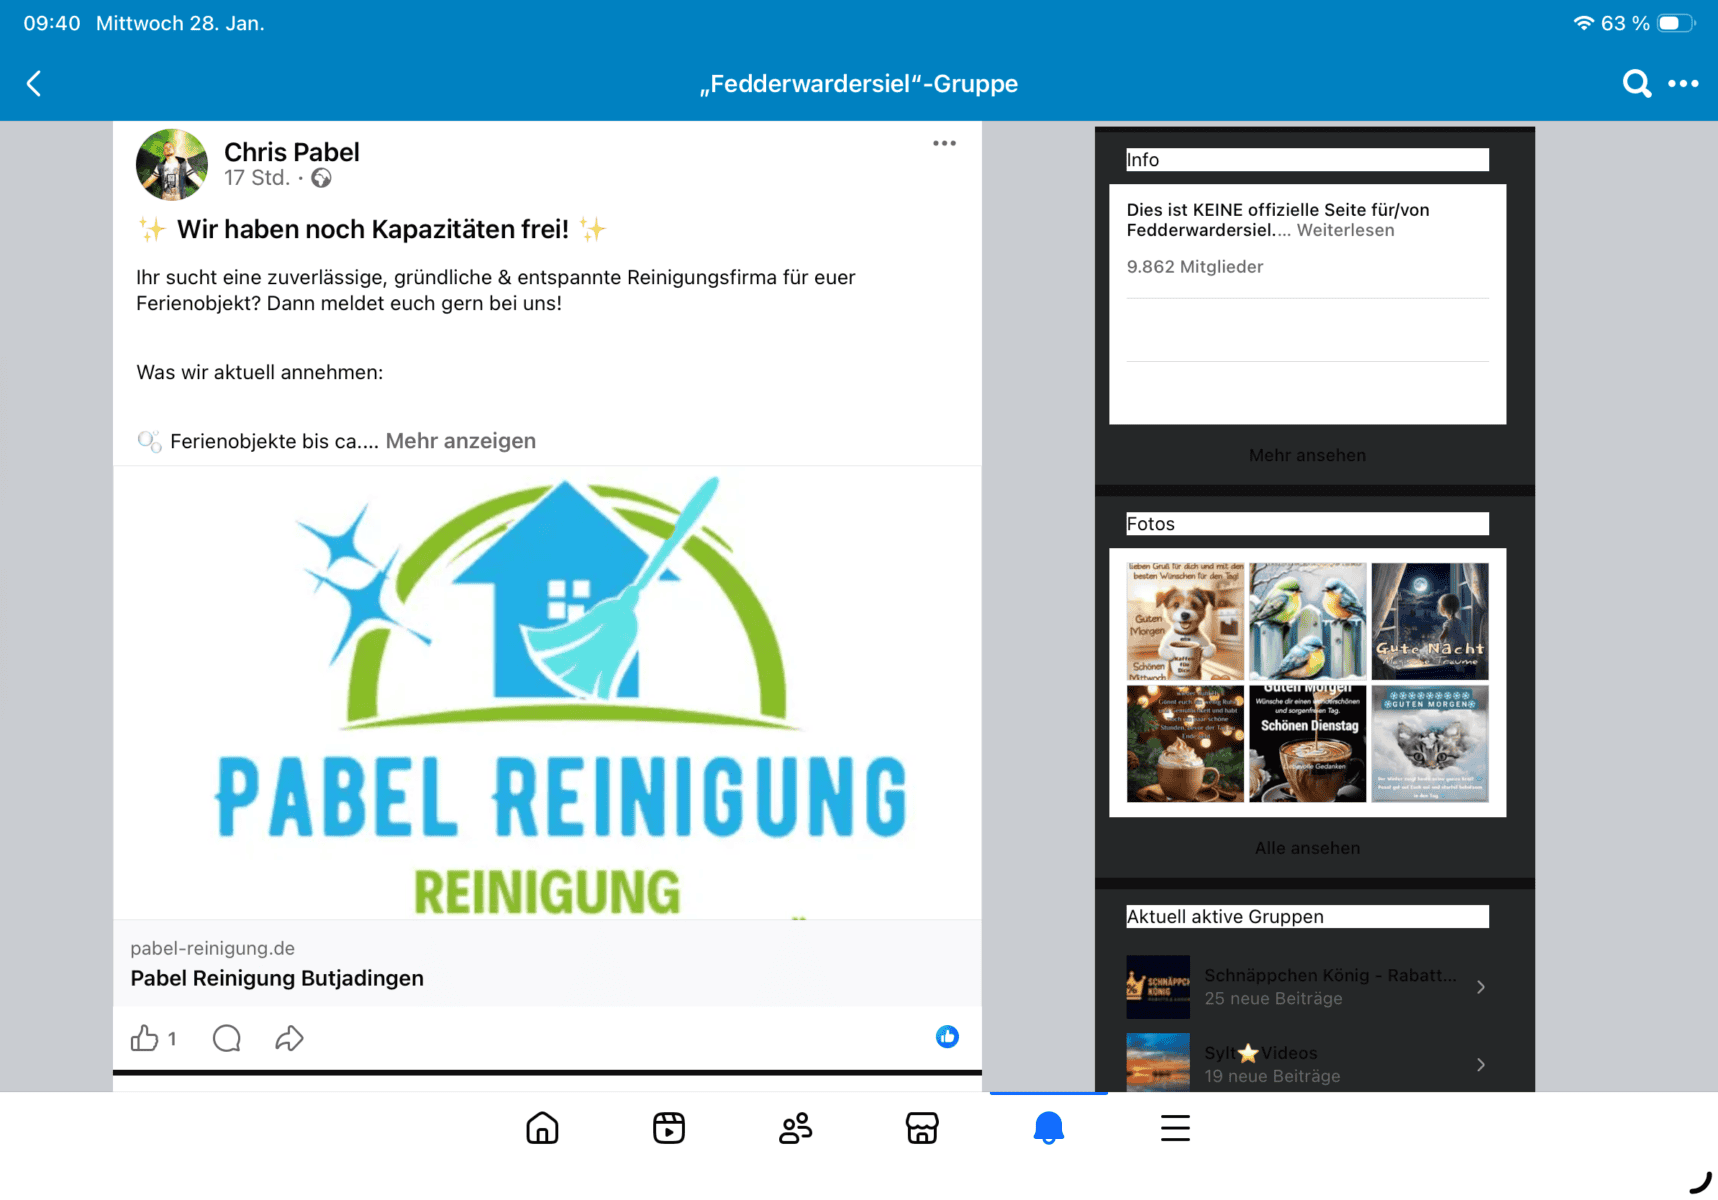Image resolution: width=1718 pixels, height=1200 pixels.
Task: Switch to the Friends tab
Action: pos(796,1128)
